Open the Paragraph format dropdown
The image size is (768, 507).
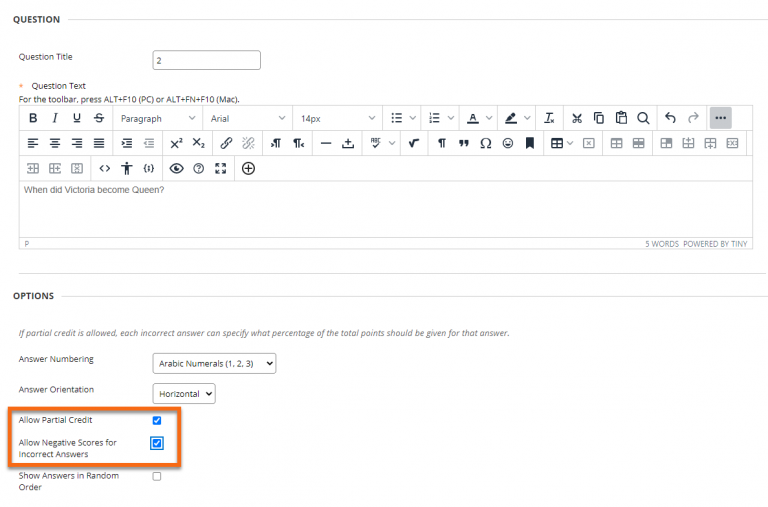click(x=158, y=119)
